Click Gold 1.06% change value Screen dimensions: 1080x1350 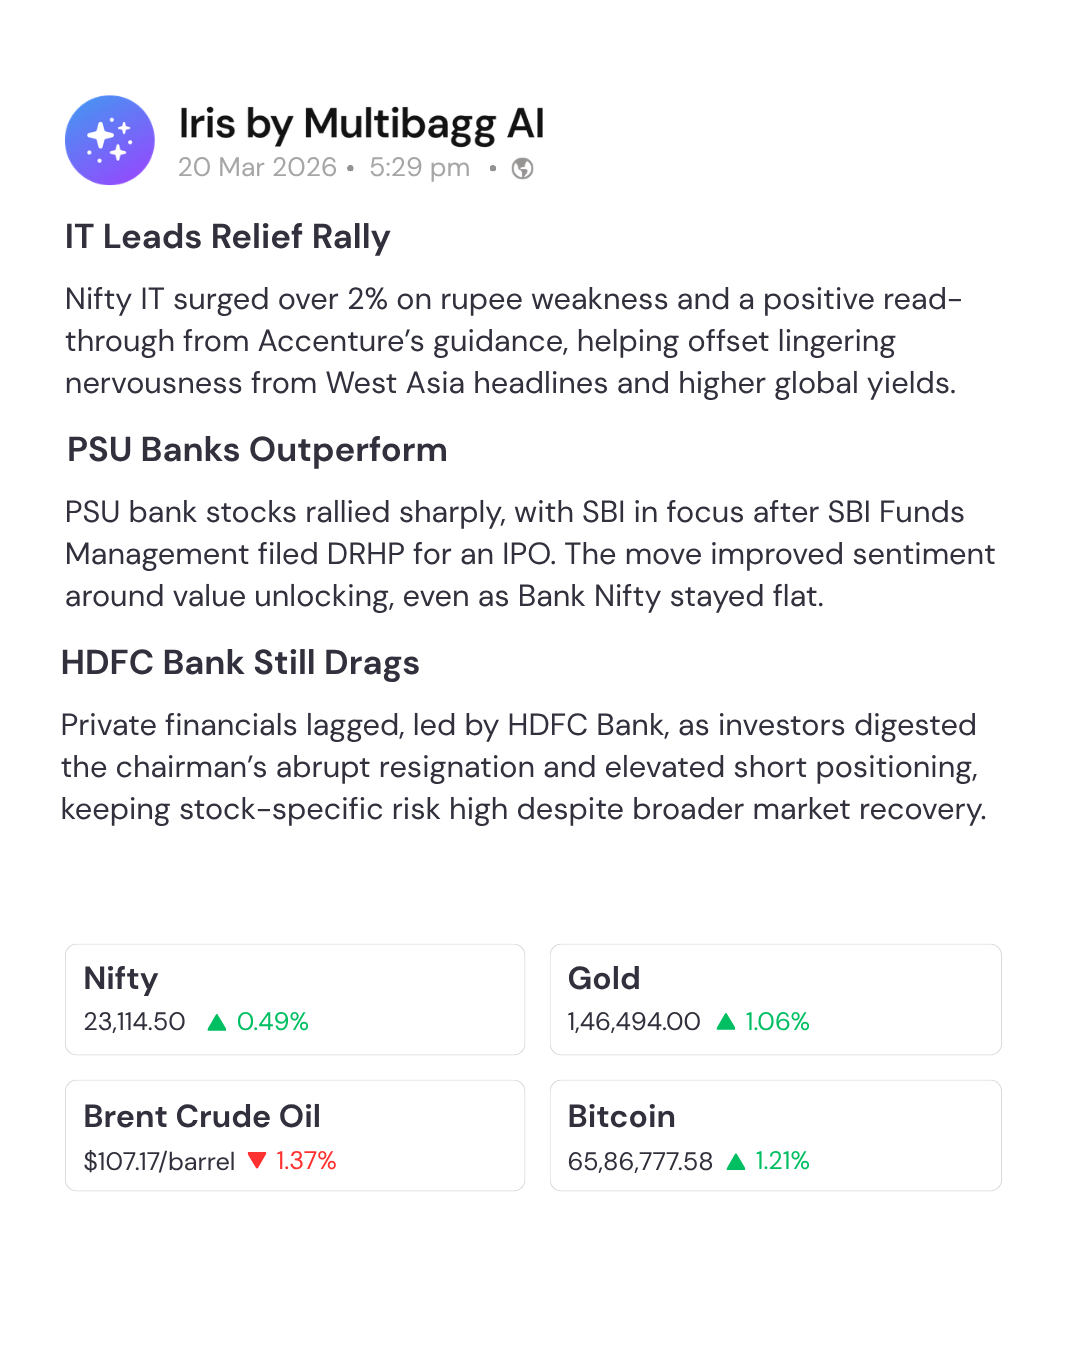(777, 1022)
